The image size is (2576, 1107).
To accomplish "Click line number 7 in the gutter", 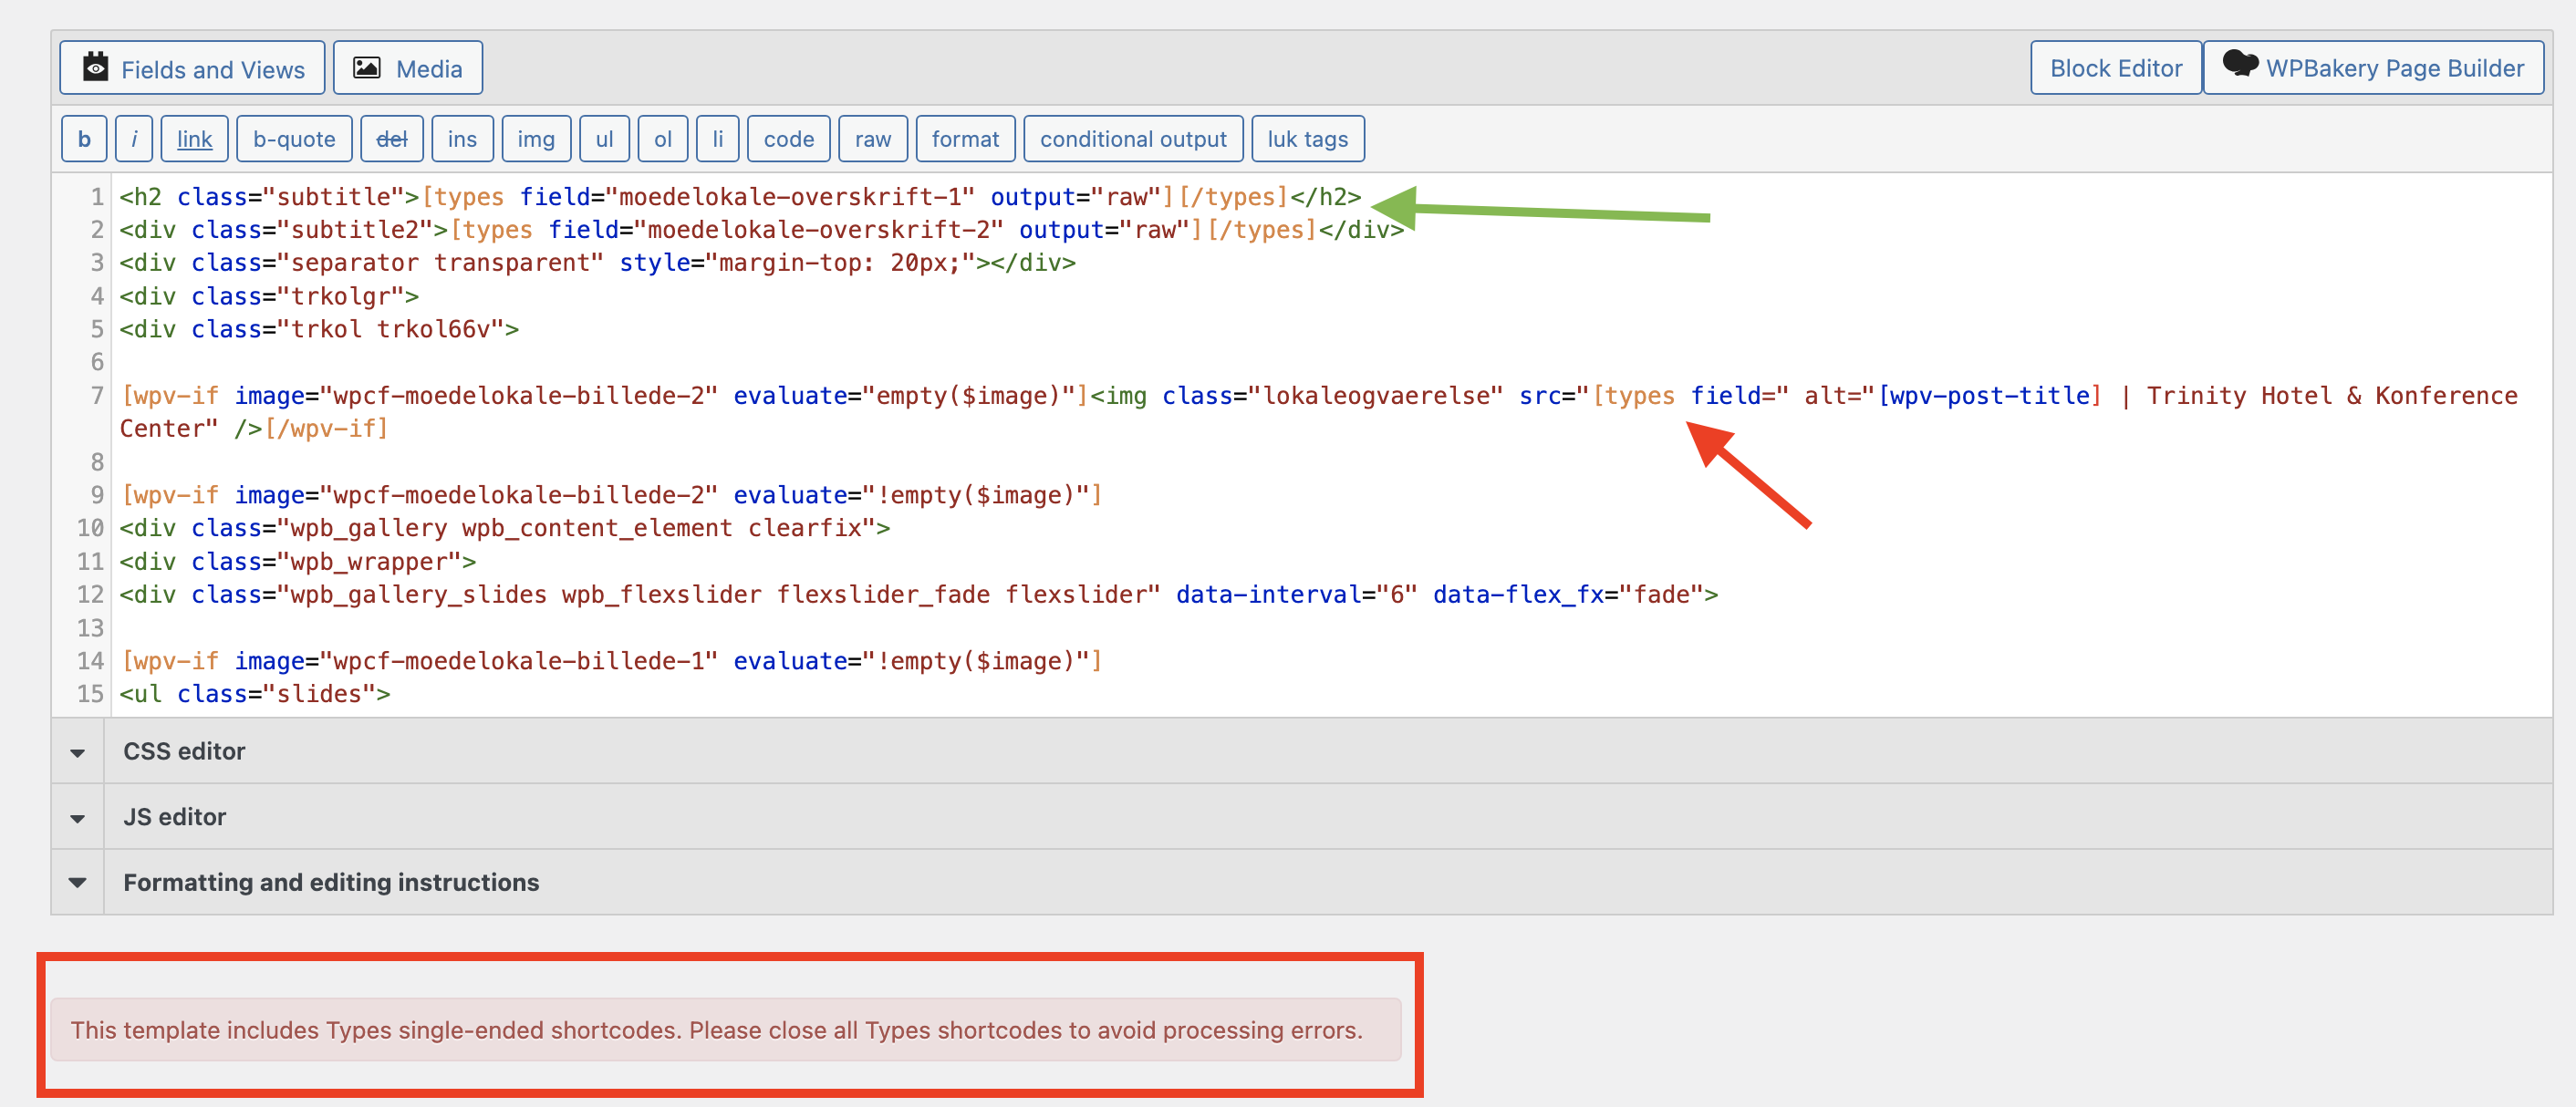I will (97, 396).
